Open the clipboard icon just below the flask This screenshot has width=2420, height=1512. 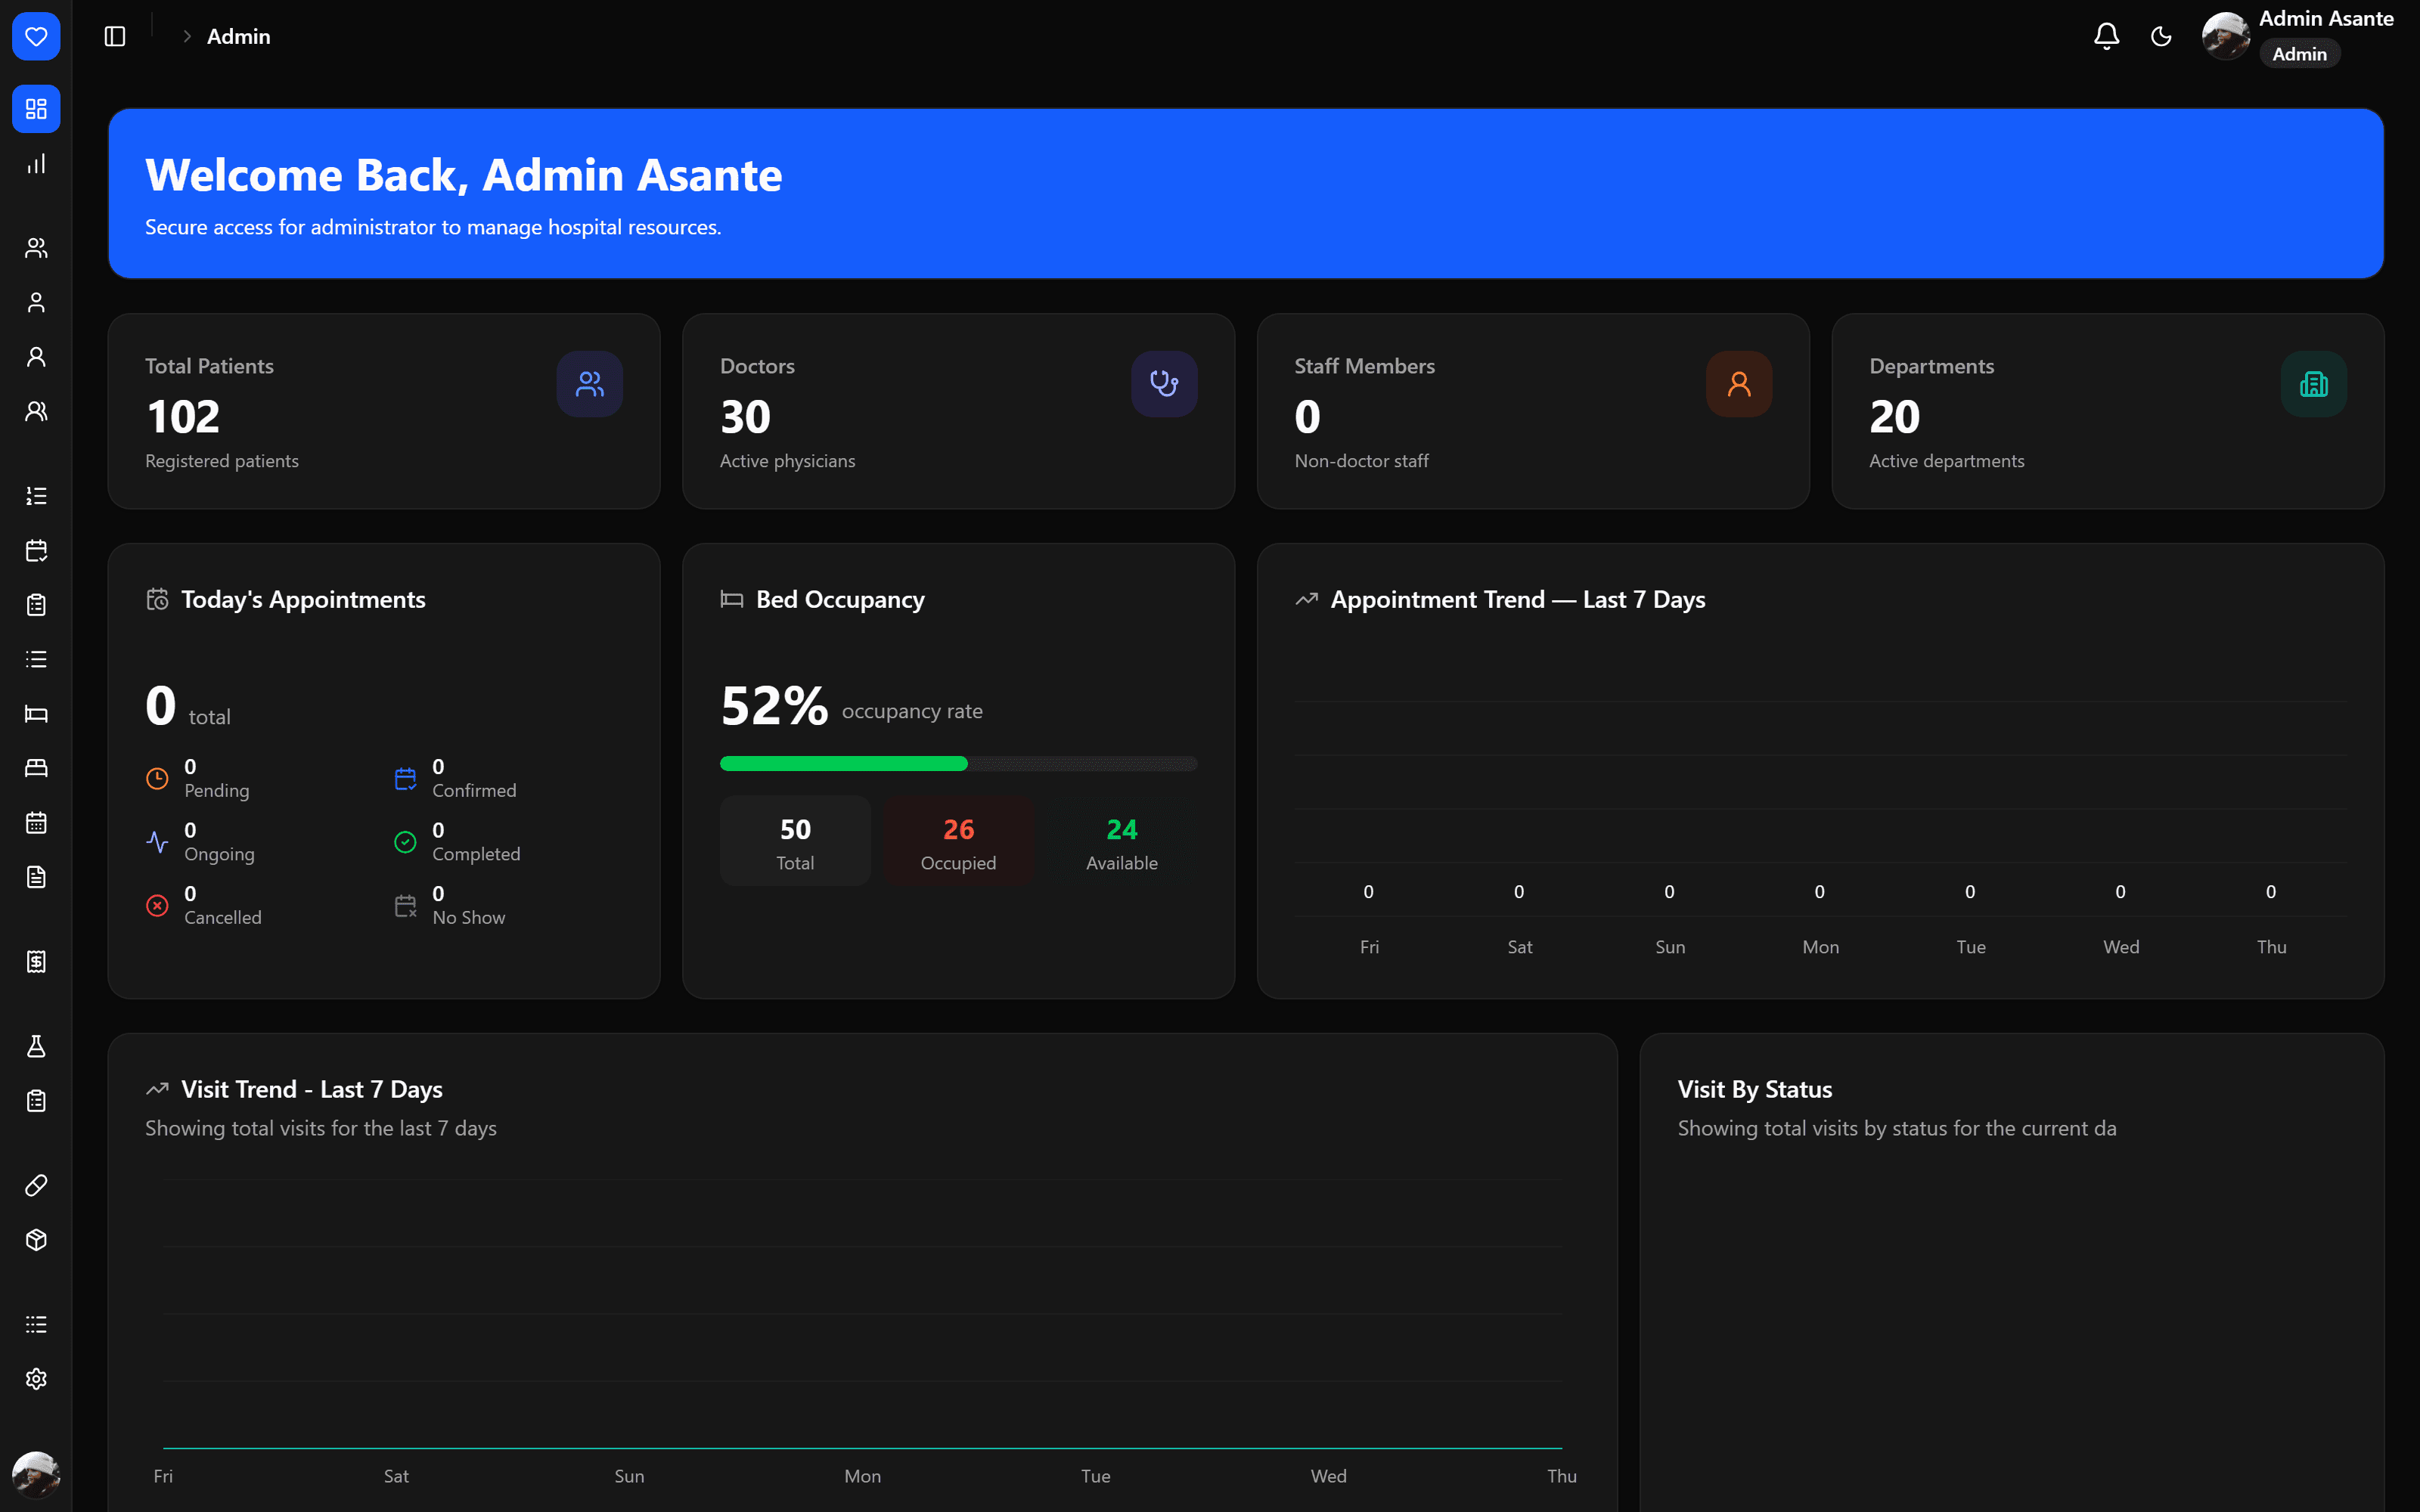tap(36, 1101)
